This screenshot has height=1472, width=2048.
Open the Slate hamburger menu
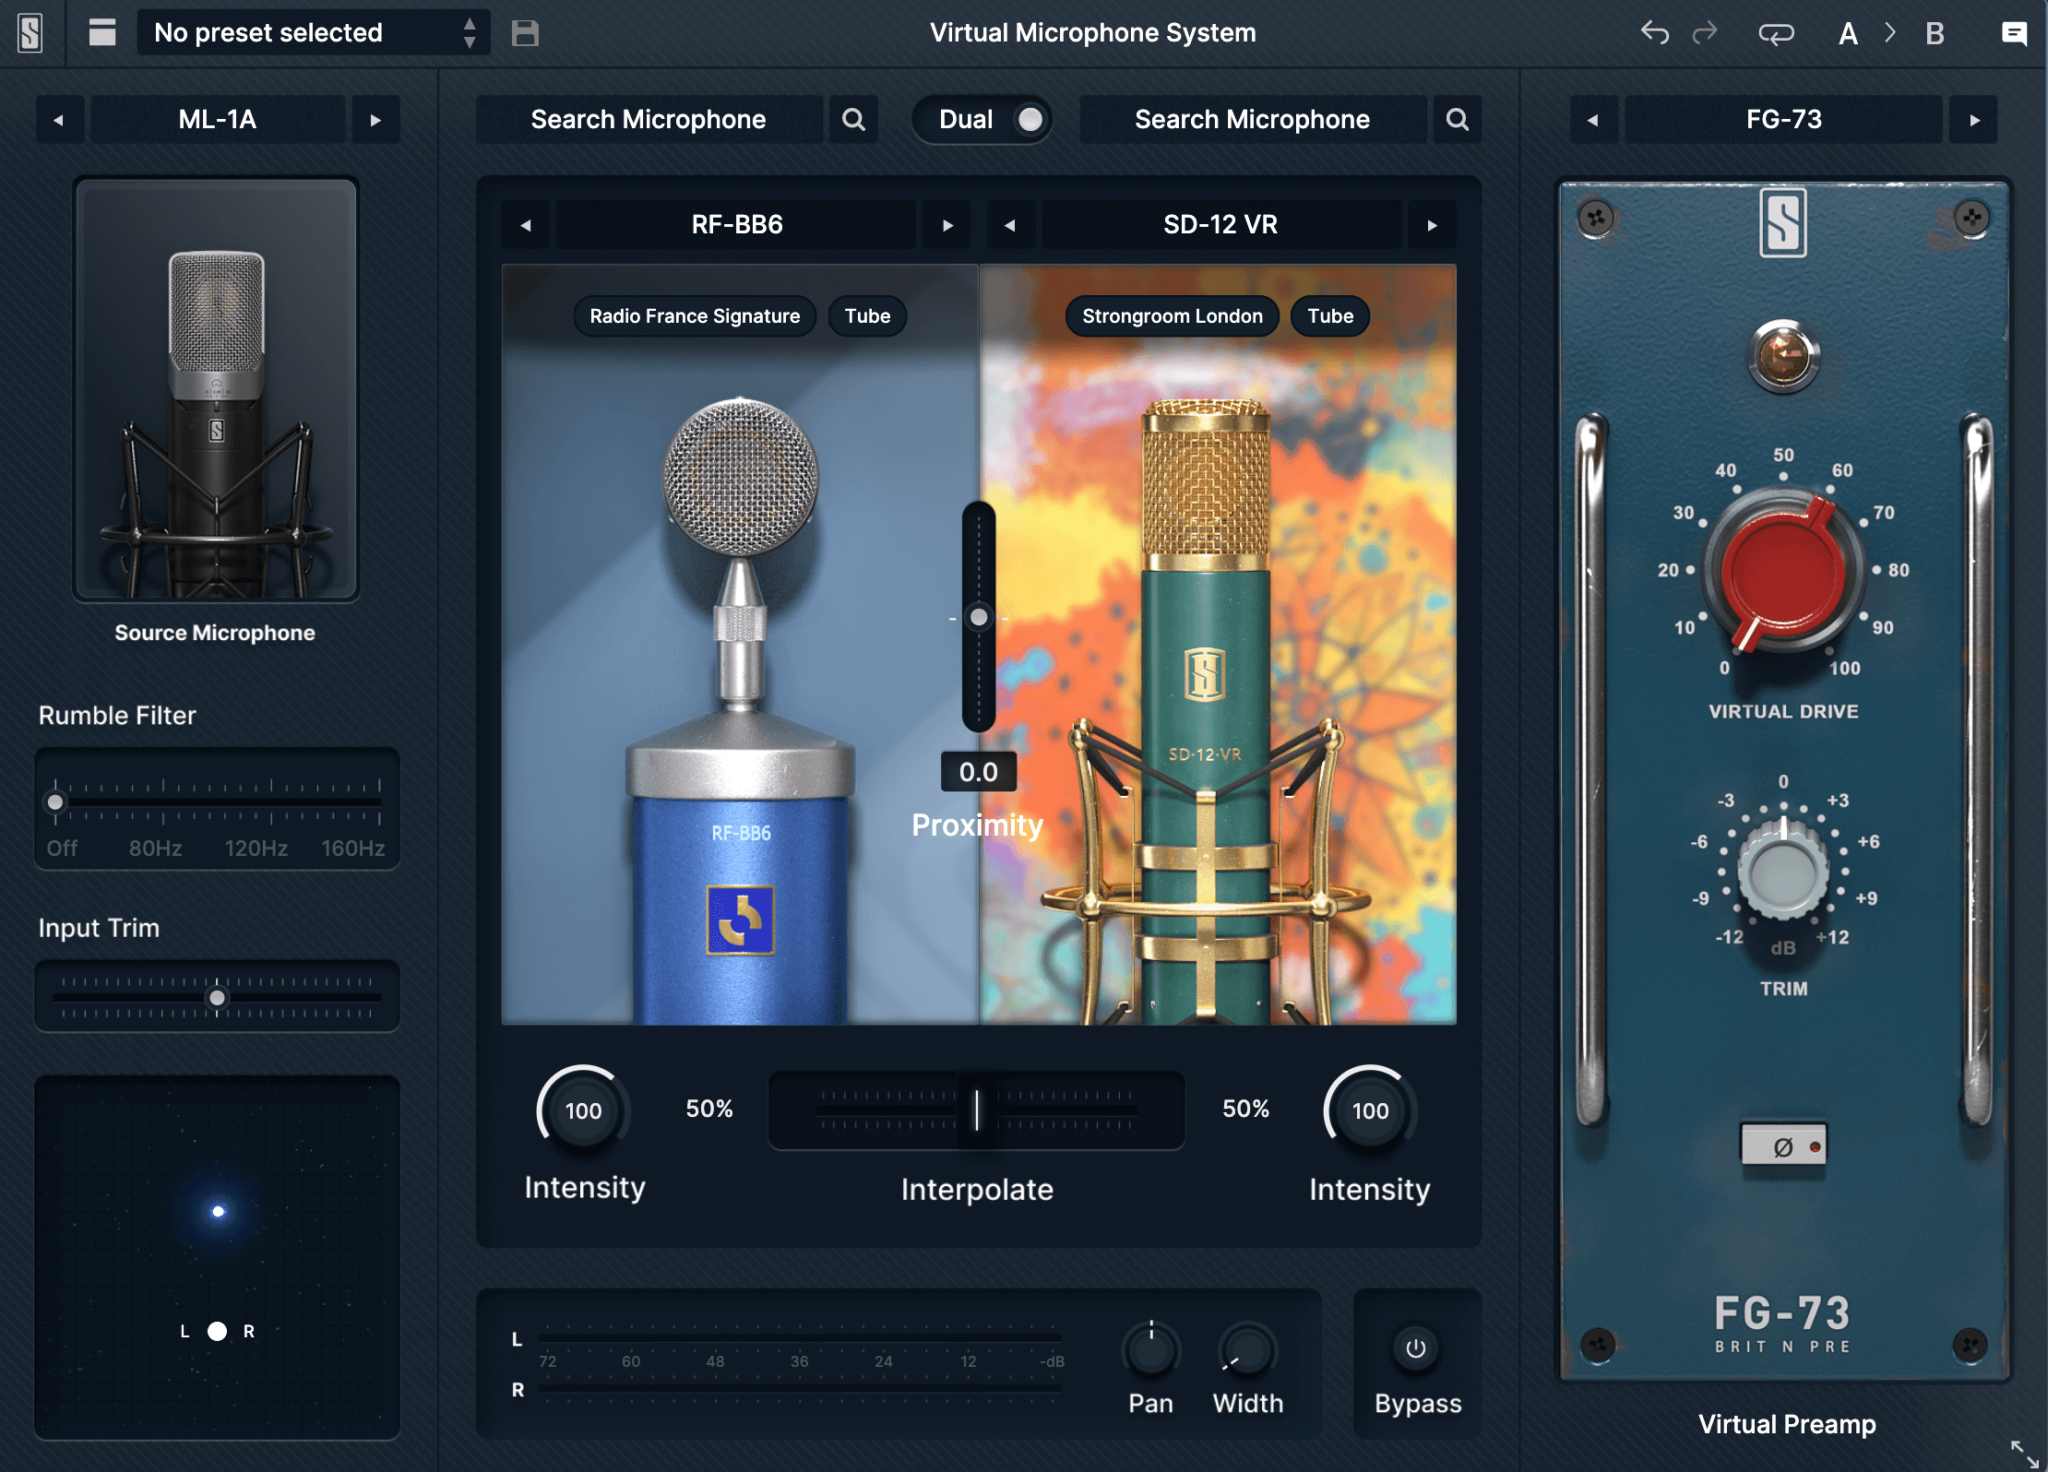103,32
